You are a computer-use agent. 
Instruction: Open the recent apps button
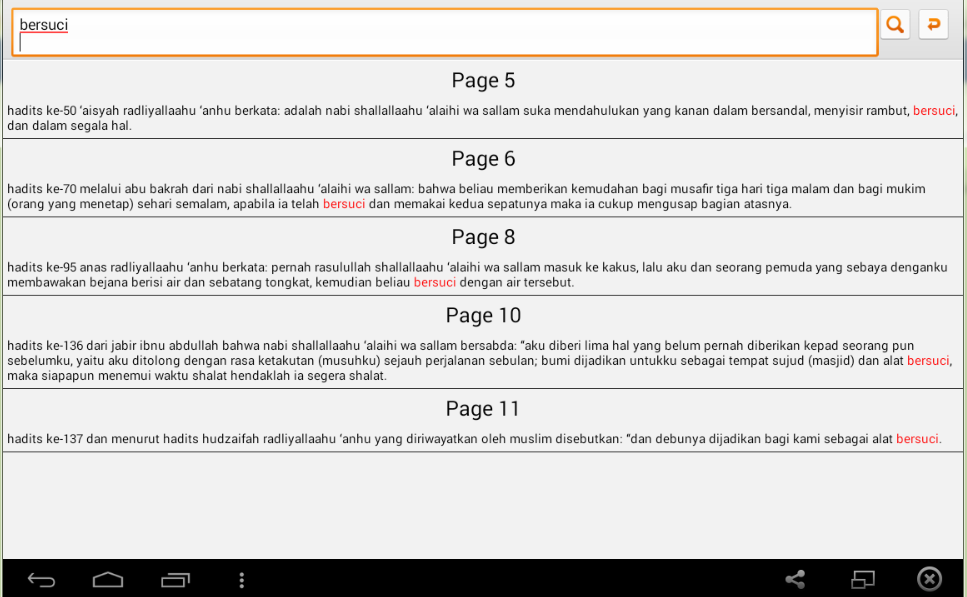pos(175,580)
